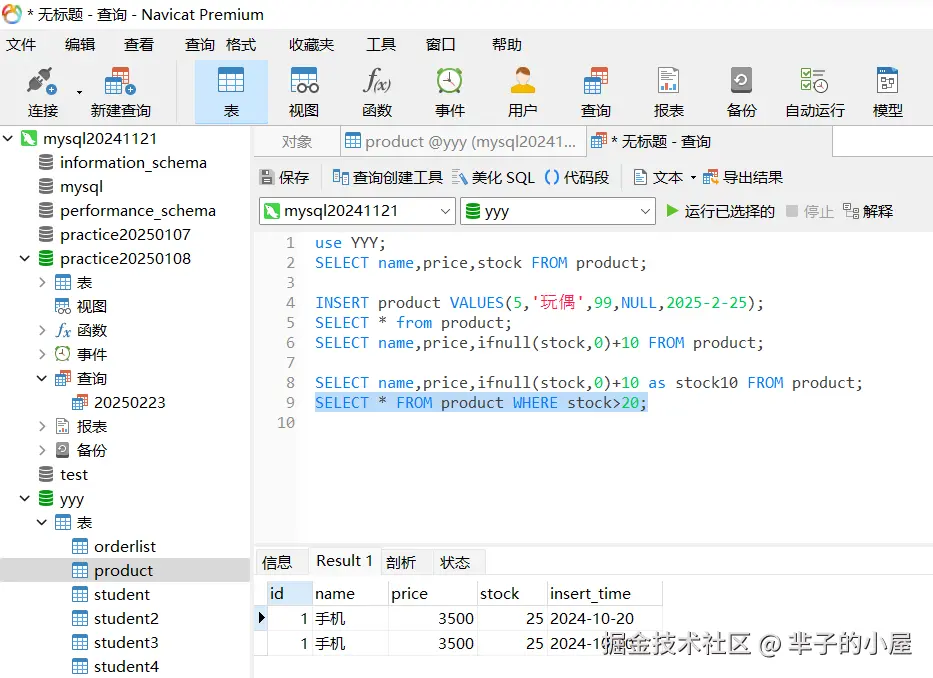
Task: Run the selected query (运行已选择的)
Action: (720, 211)
